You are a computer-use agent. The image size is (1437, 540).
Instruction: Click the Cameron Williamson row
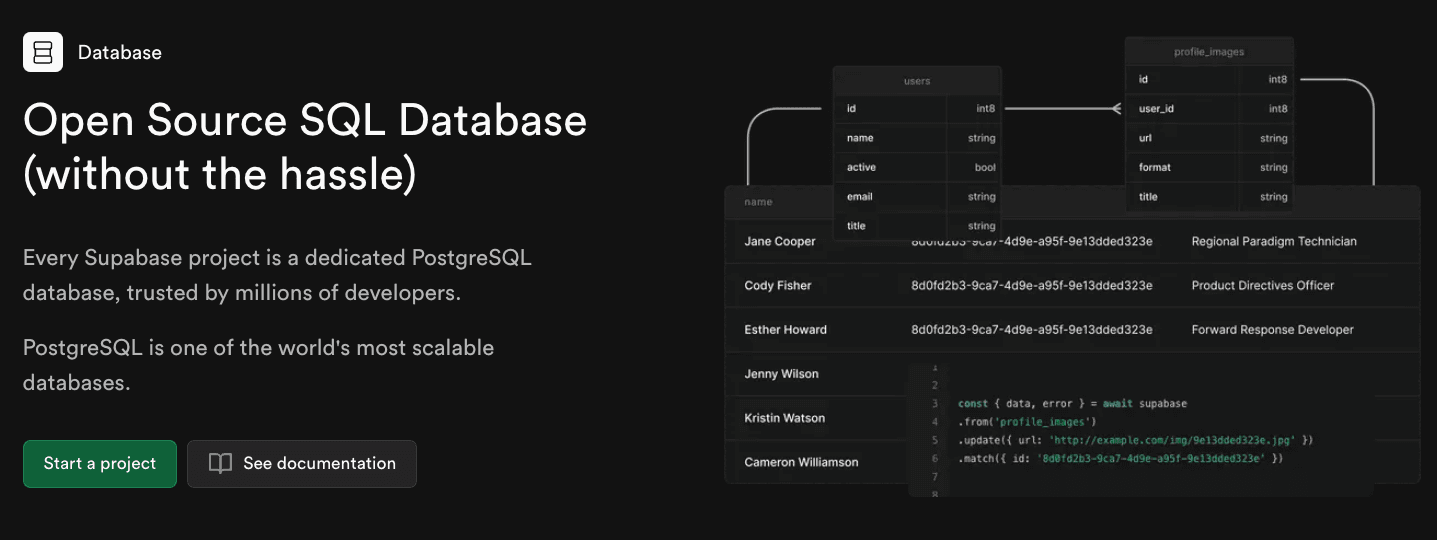click(801, 462)
